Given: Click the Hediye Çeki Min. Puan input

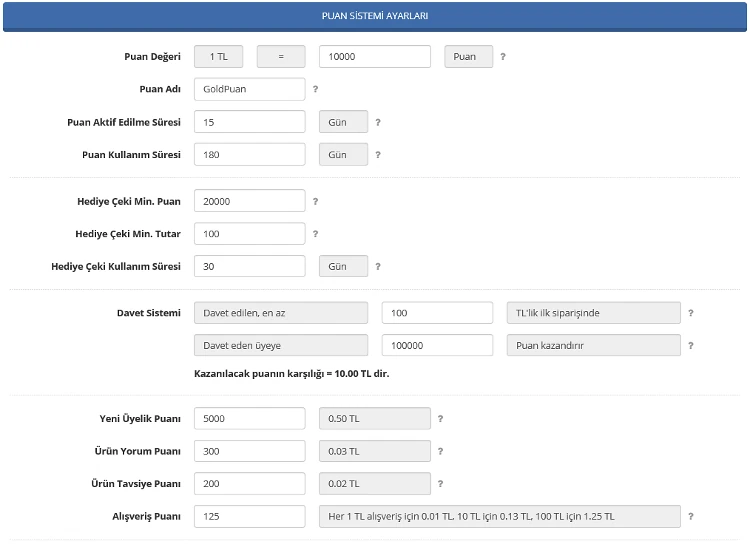Looking at the screenshot, I should (249, 201).
